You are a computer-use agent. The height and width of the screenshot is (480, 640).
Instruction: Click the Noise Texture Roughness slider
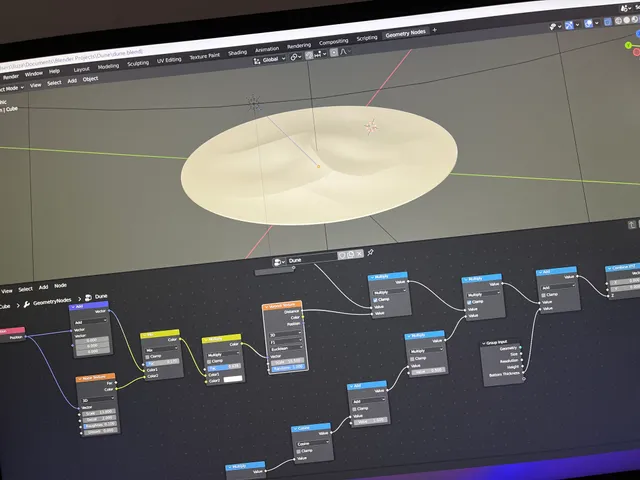pos(100,425)
